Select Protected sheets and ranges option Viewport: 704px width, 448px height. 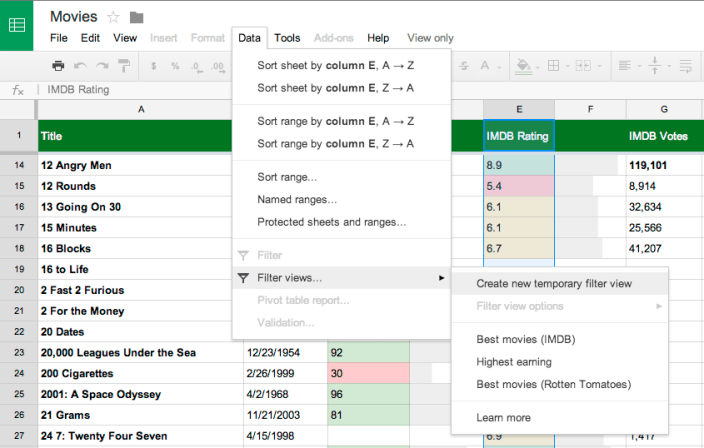pos(331,222)
